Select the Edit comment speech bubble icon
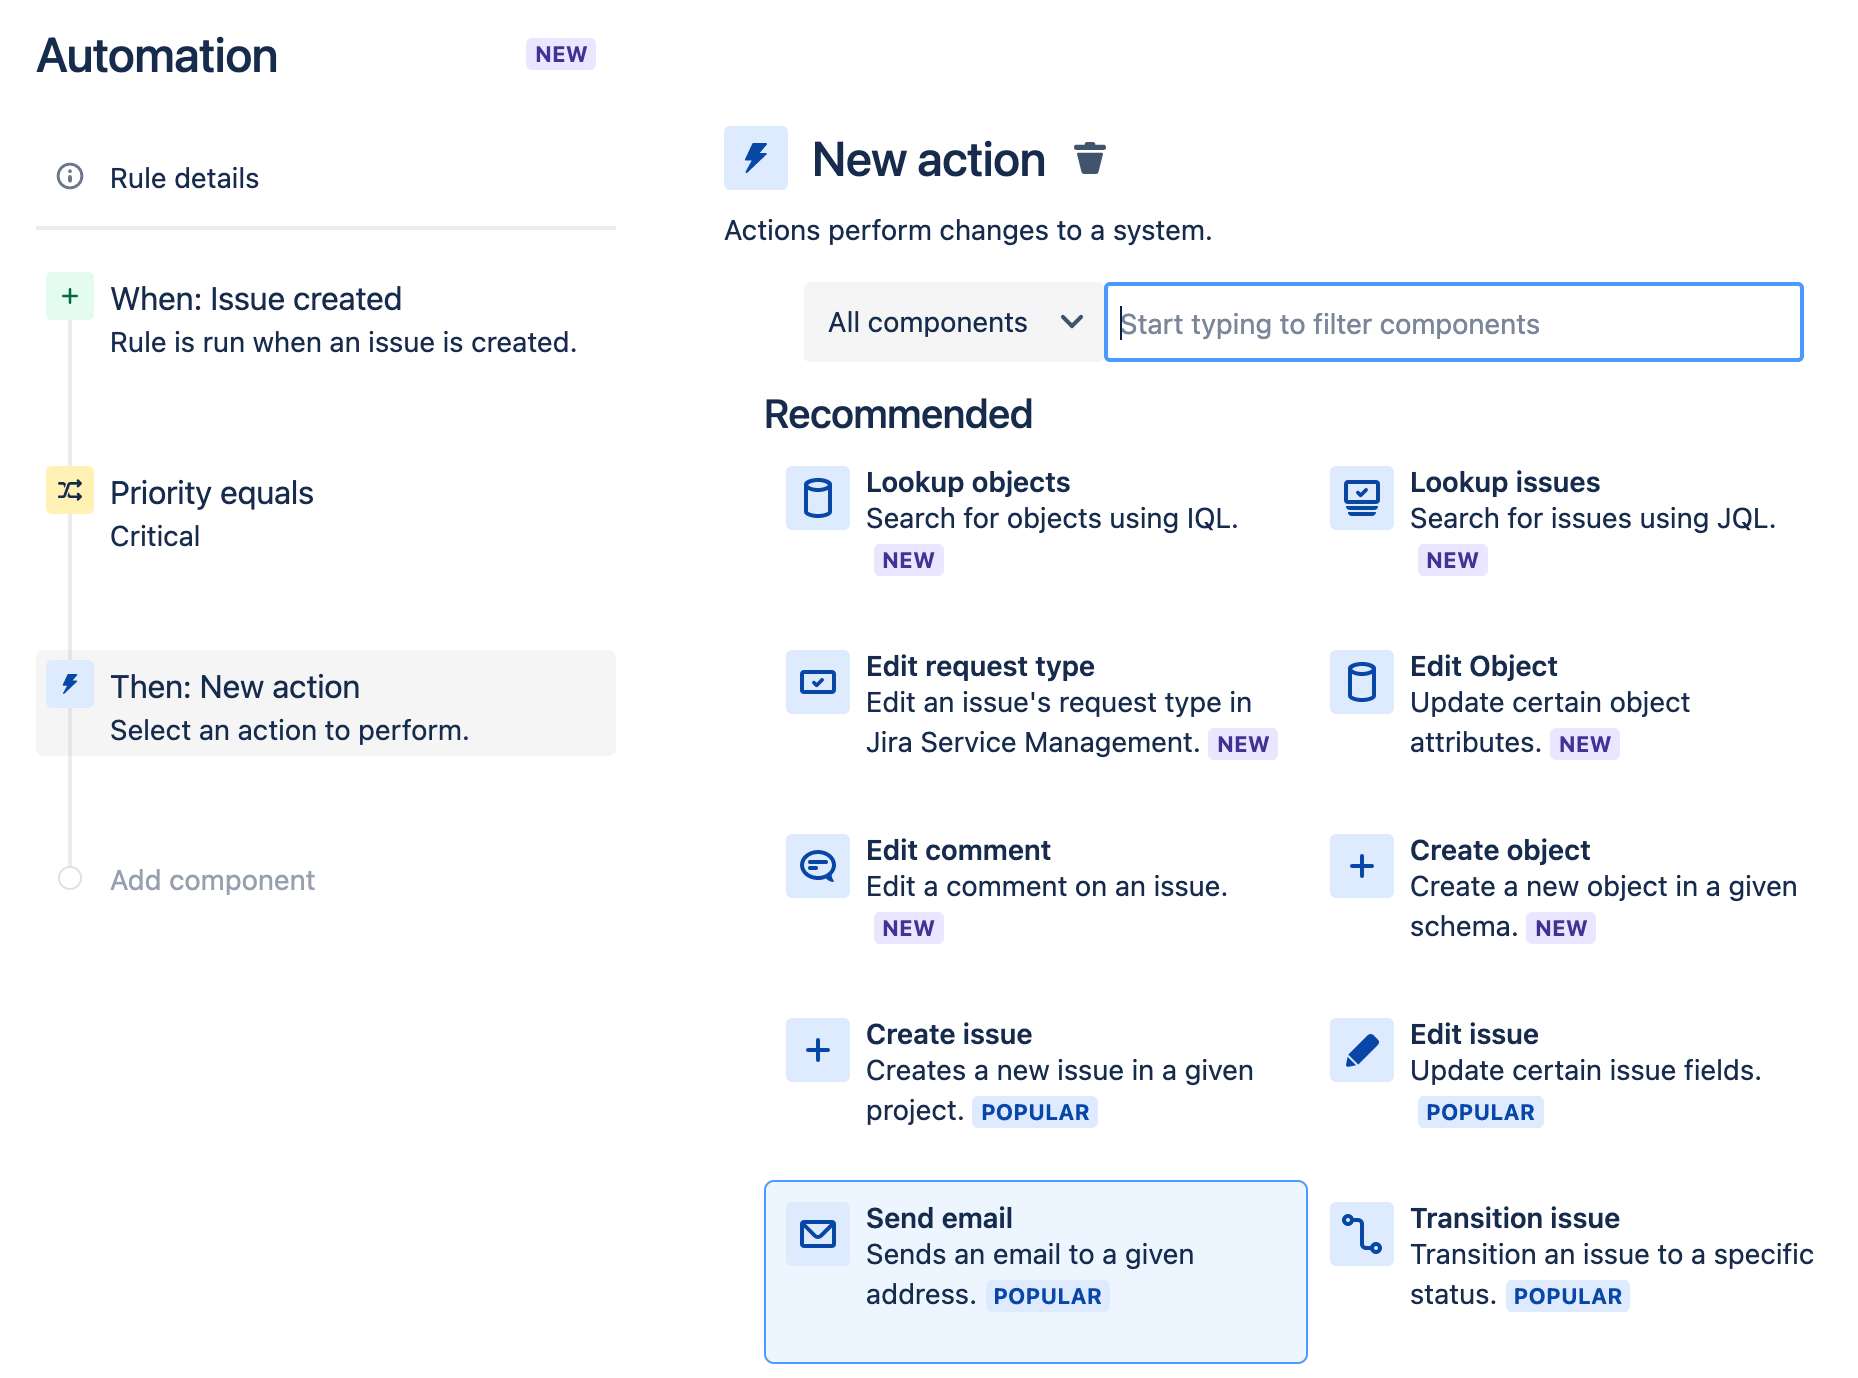The height and width of the screenshot is (1378, 1858). coord(818,866)
